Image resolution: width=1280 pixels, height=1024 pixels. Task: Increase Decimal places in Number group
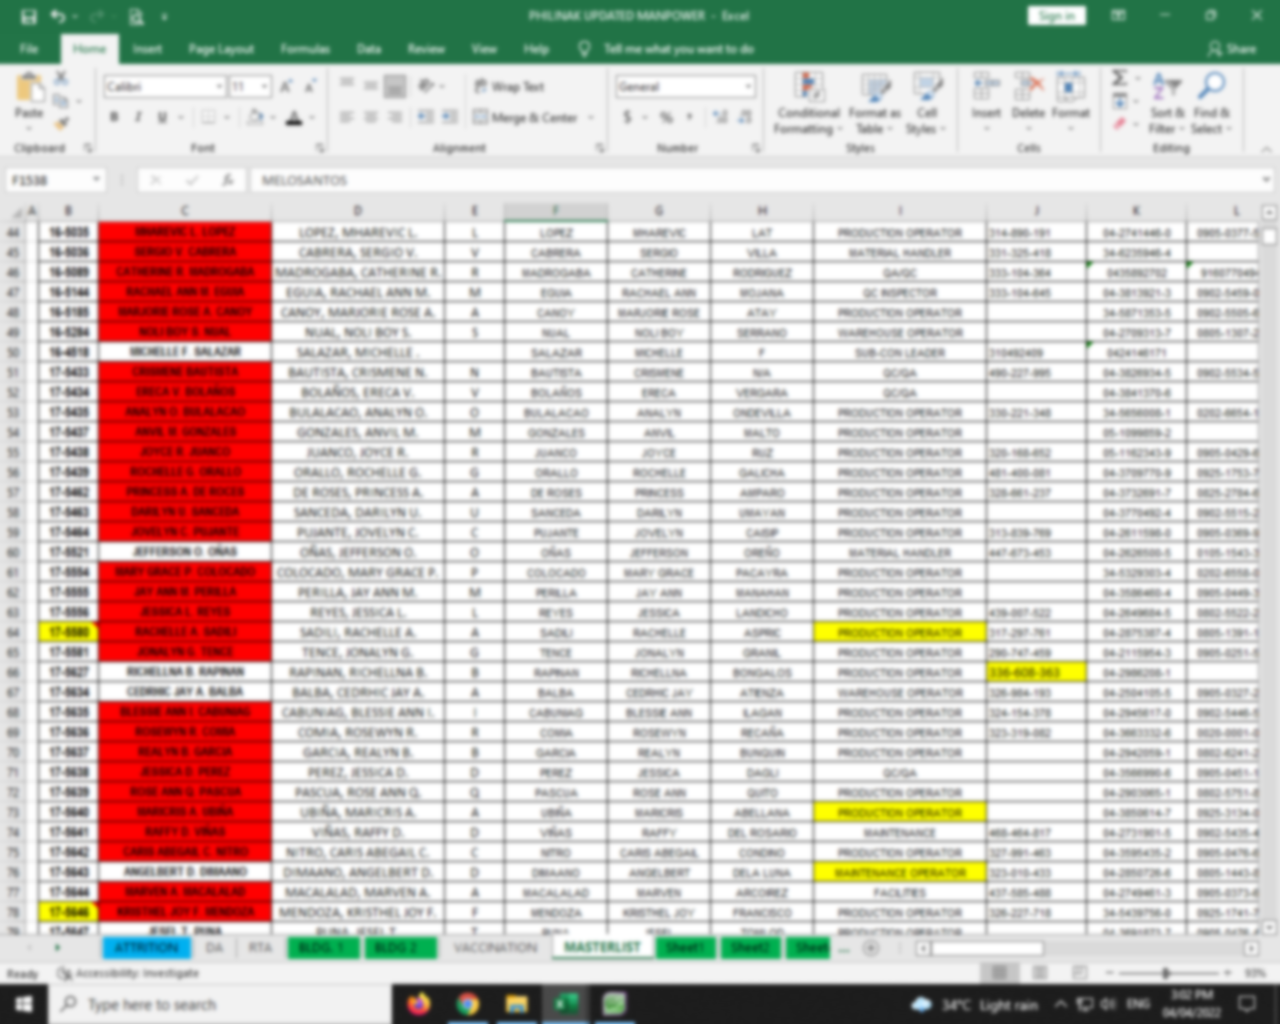[719, 117]
